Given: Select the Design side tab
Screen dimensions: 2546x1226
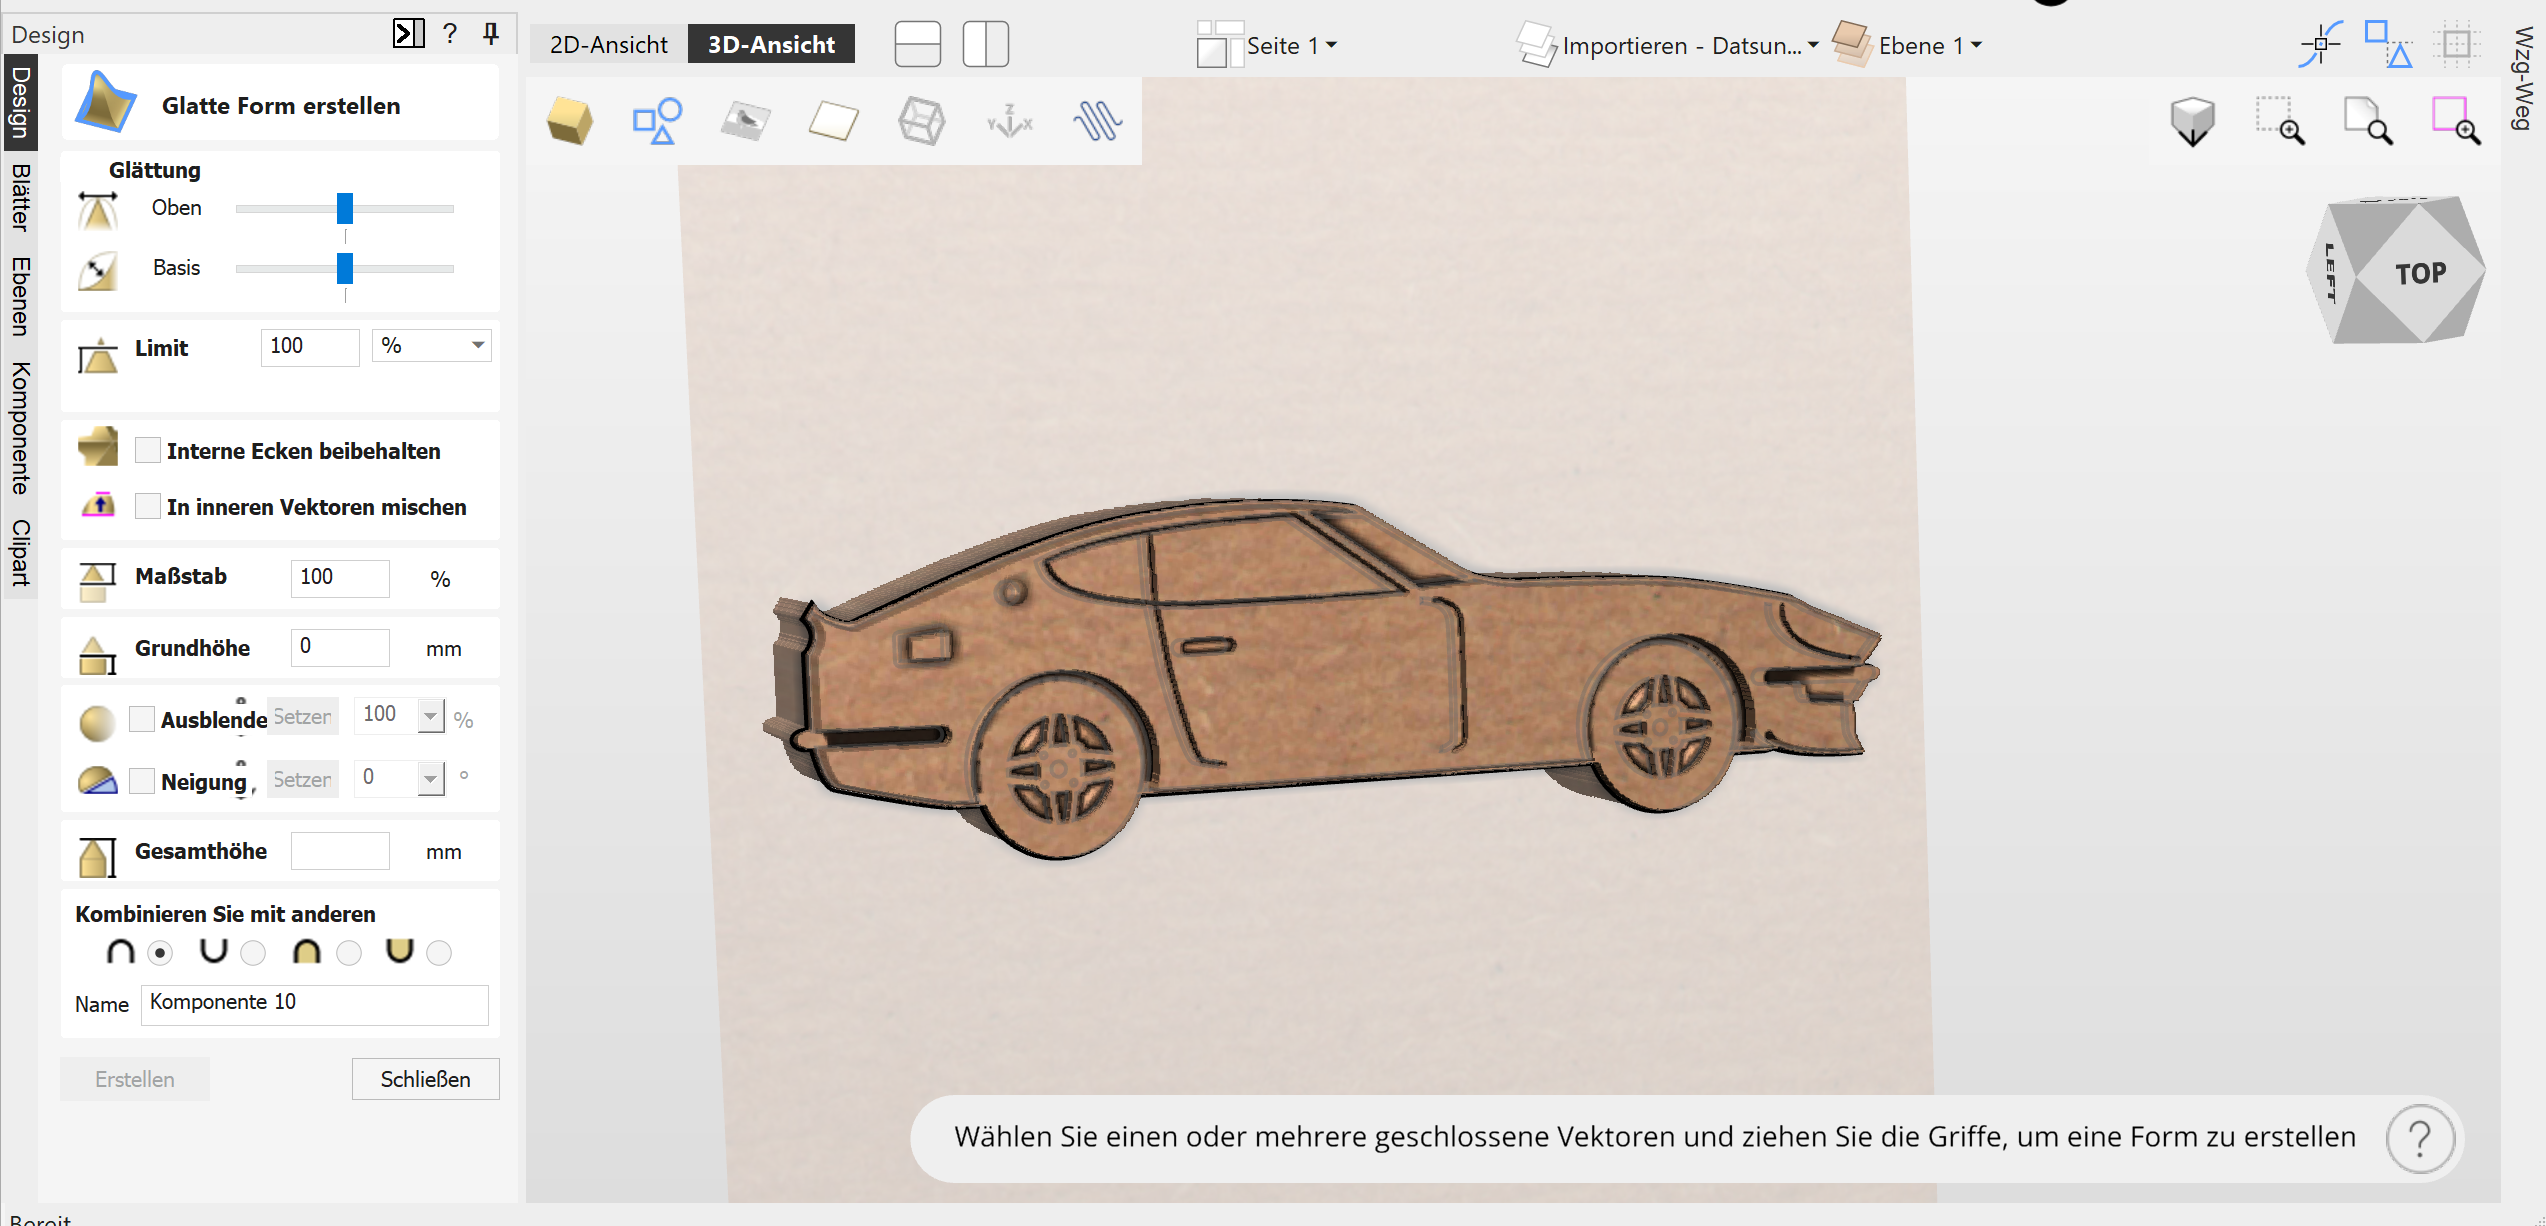Looking at the screenshot, I should click(x=20, y=102).
